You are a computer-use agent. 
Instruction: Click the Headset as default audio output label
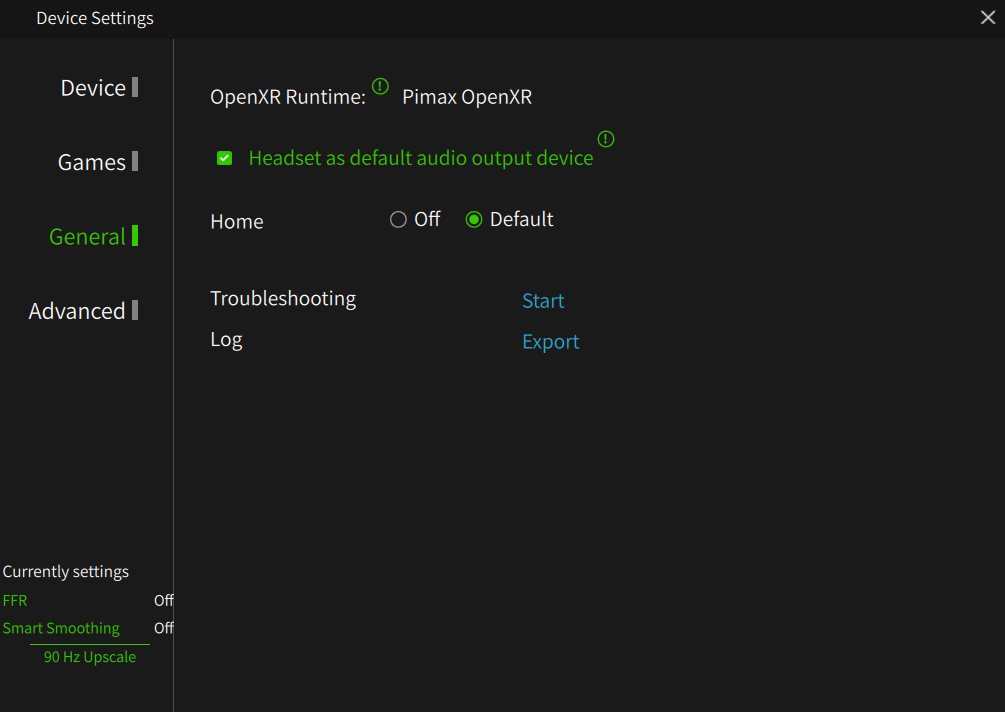pyautogui.click(x=420, y=158)
